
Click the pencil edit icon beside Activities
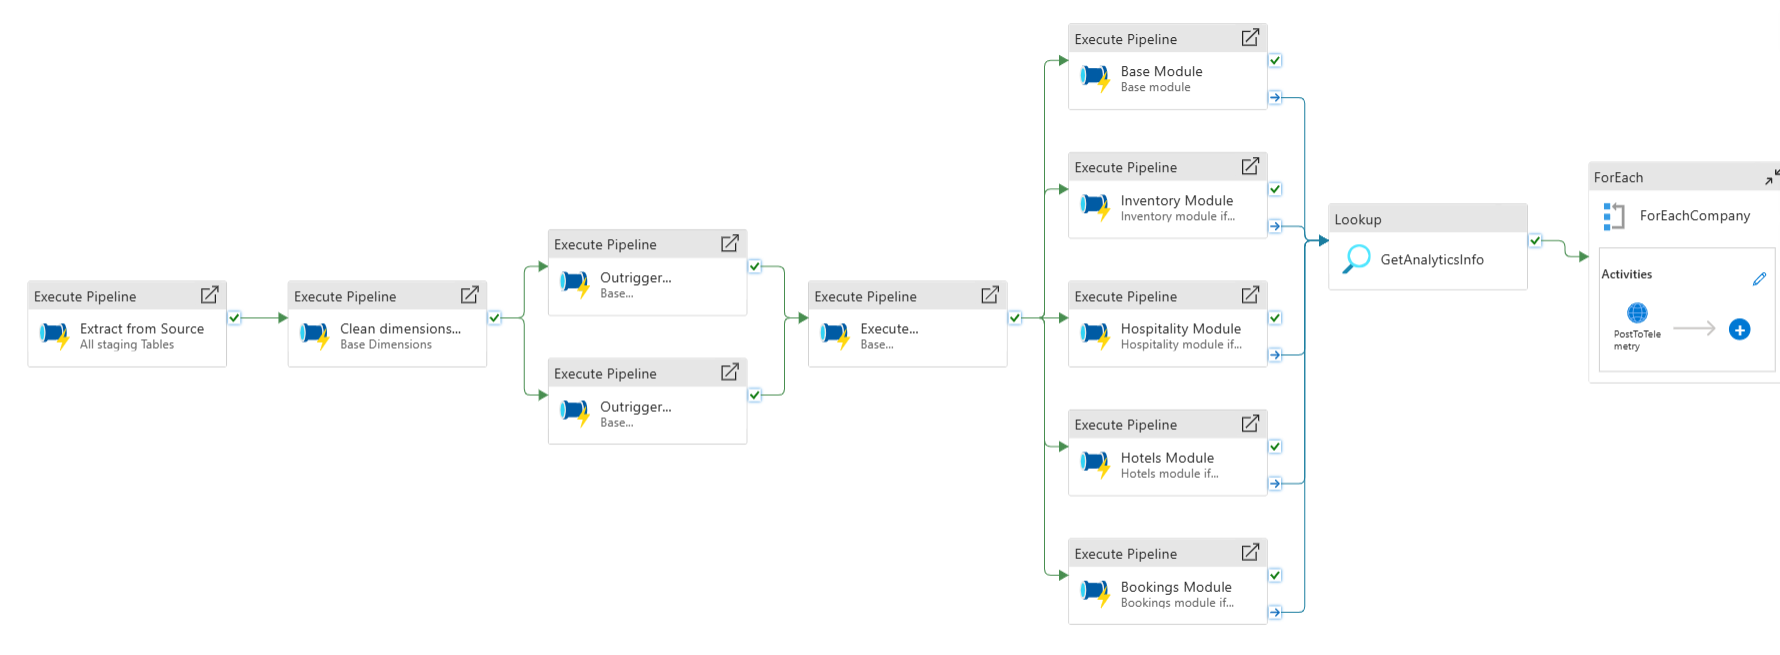coord(1759,279)
